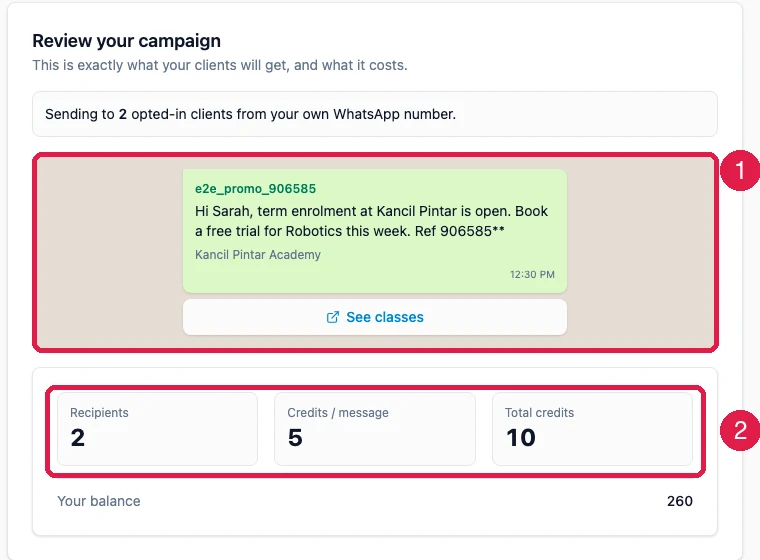Click the external link icon beside See classes
Screen dimensions: 760x560
(x=332, y=317)
